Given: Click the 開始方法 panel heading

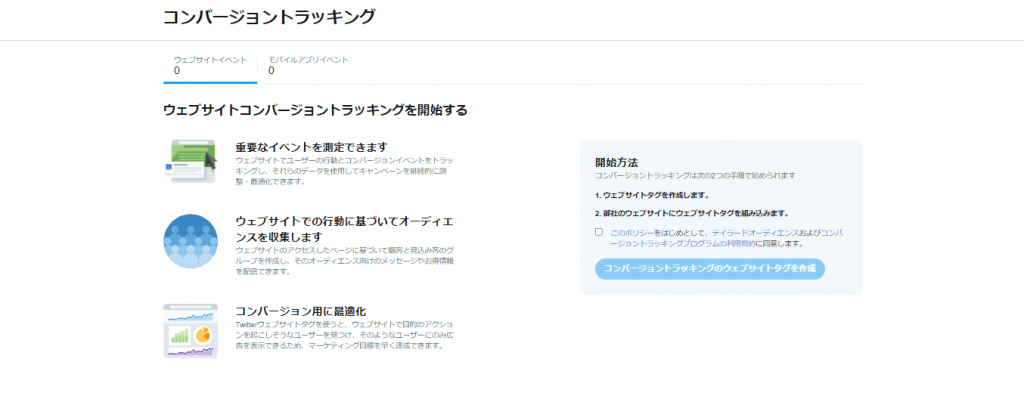Looking at the screenshot, I should [616, 162].
